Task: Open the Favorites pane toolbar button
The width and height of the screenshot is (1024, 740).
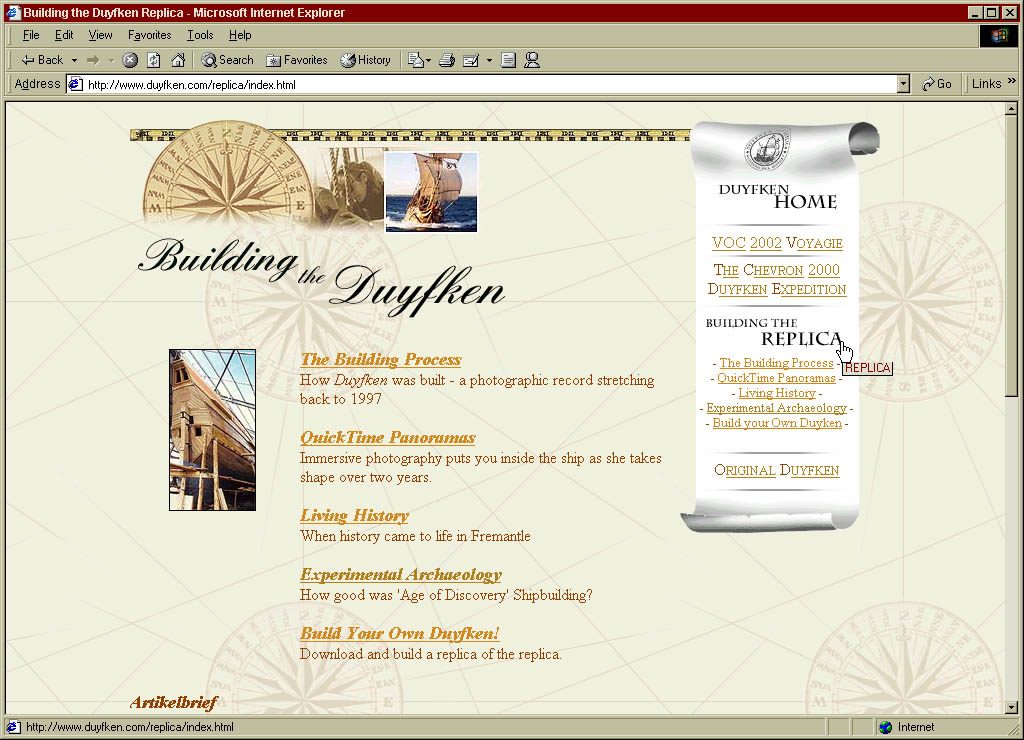Action: (x=297, y=60)
